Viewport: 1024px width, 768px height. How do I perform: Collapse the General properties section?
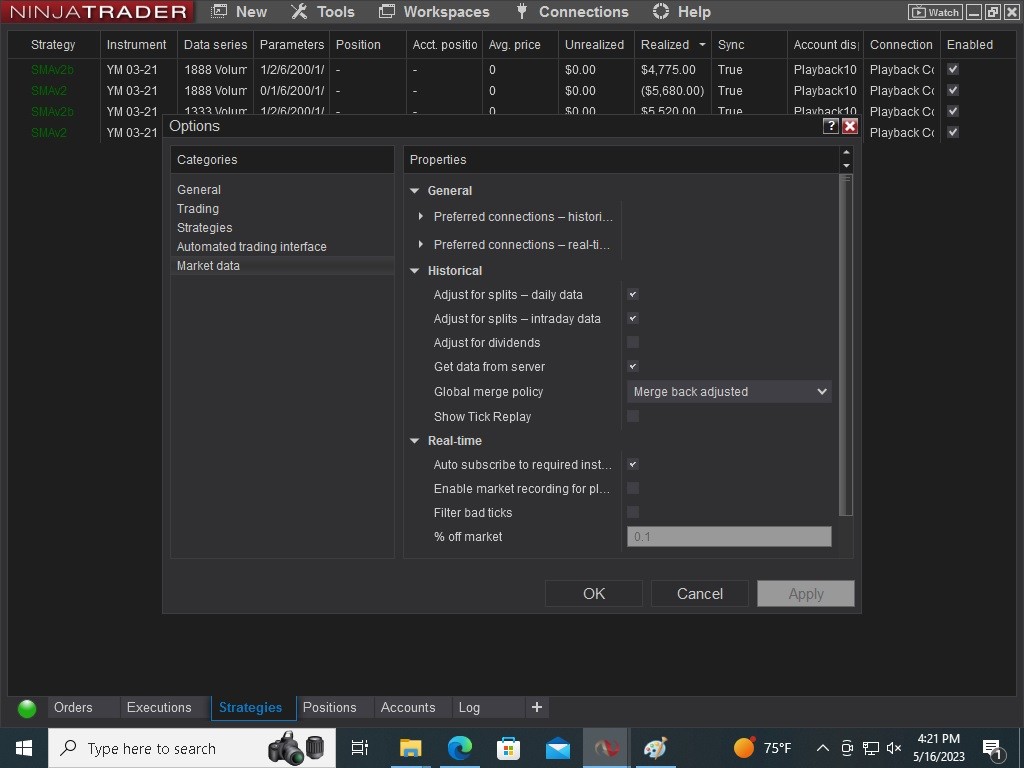coord(414,191)
